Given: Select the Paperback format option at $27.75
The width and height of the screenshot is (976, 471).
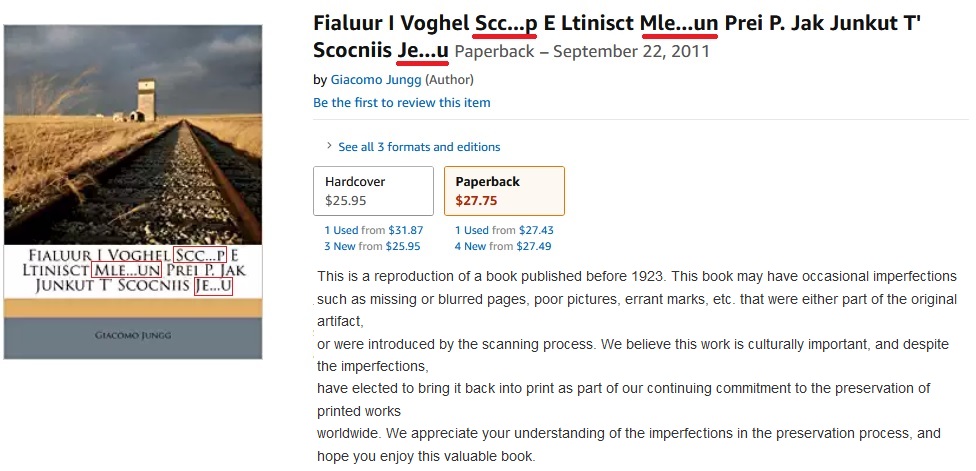Looking at the screenshot, I should pos(504,191).
